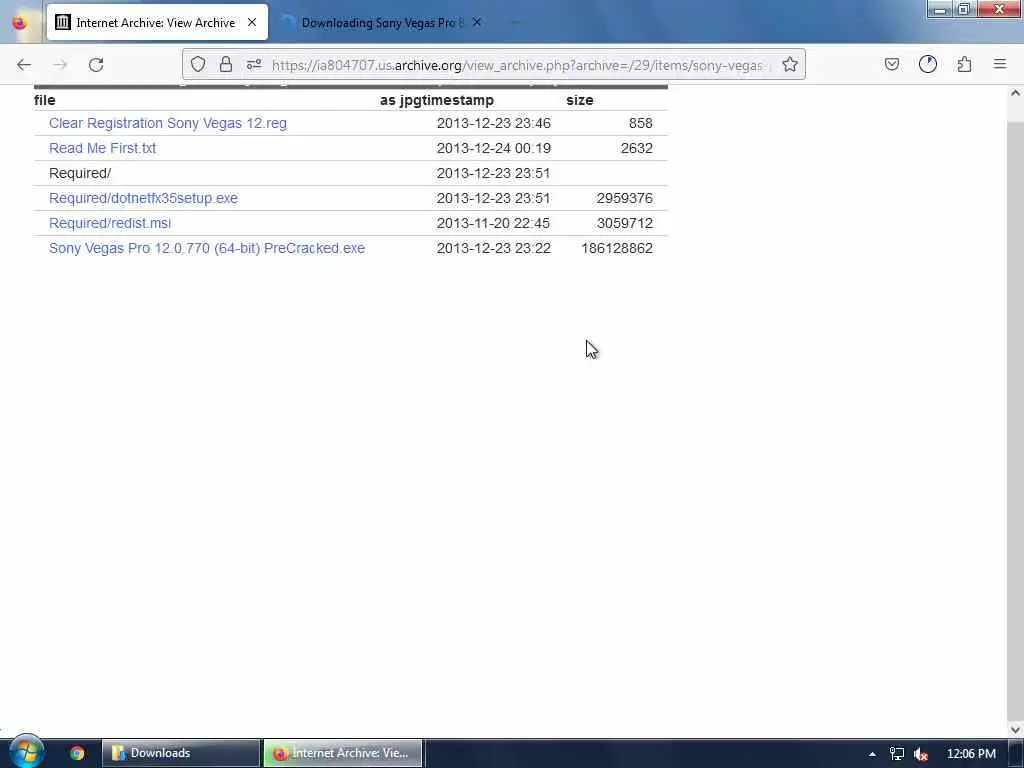The width and height of the screenshot is (1024, 768).
Task: Click the 'size' column header
Action: [580, 100]
